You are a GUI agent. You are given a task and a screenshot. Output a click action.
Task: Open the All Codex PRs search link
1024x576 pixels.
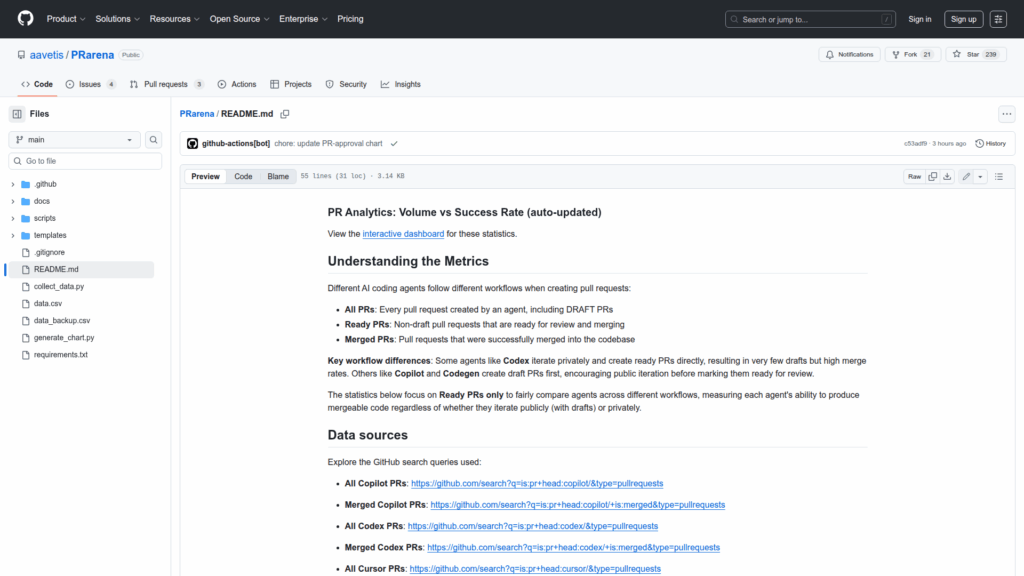tap(532, 526)
